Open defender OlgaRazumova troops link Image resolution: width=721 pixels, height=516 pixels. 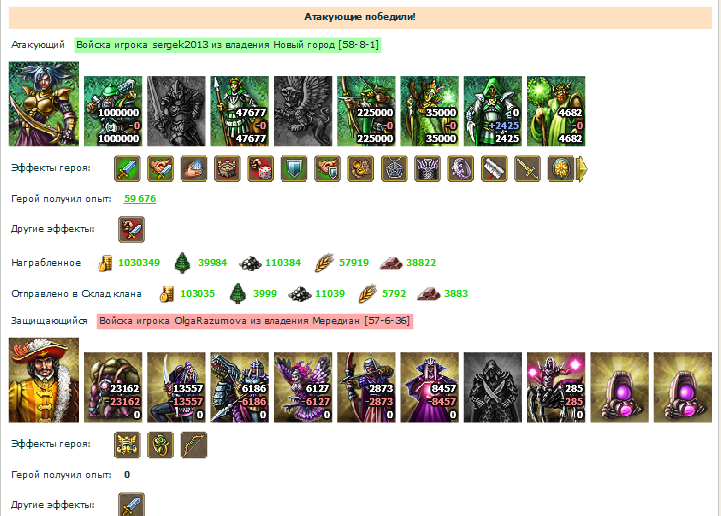255,321
